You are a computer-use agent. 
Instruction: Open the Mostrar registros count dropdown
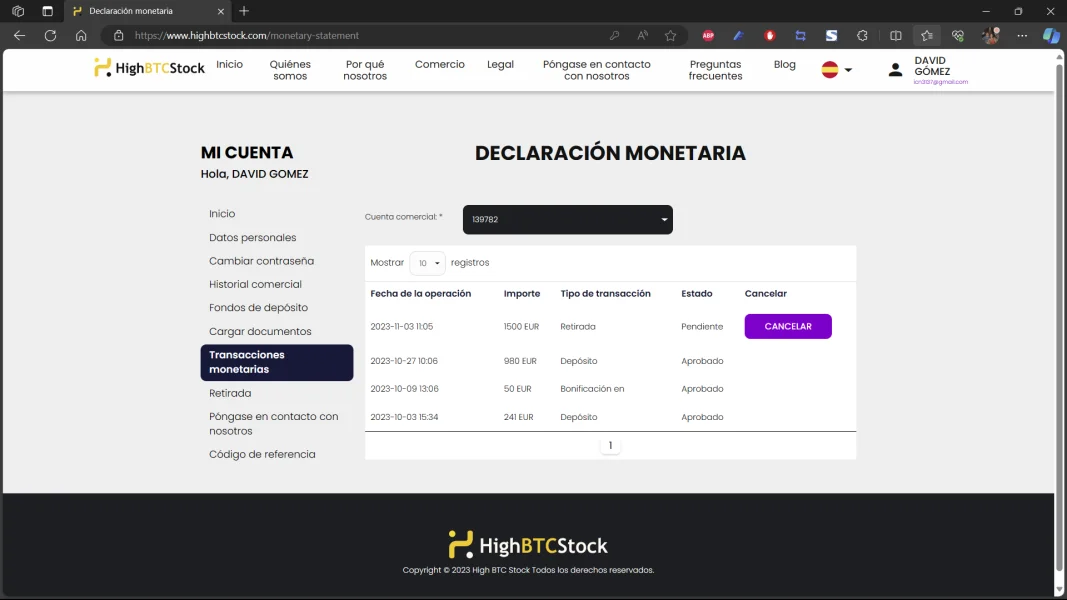pyautogui.click(x=427, y=263)
